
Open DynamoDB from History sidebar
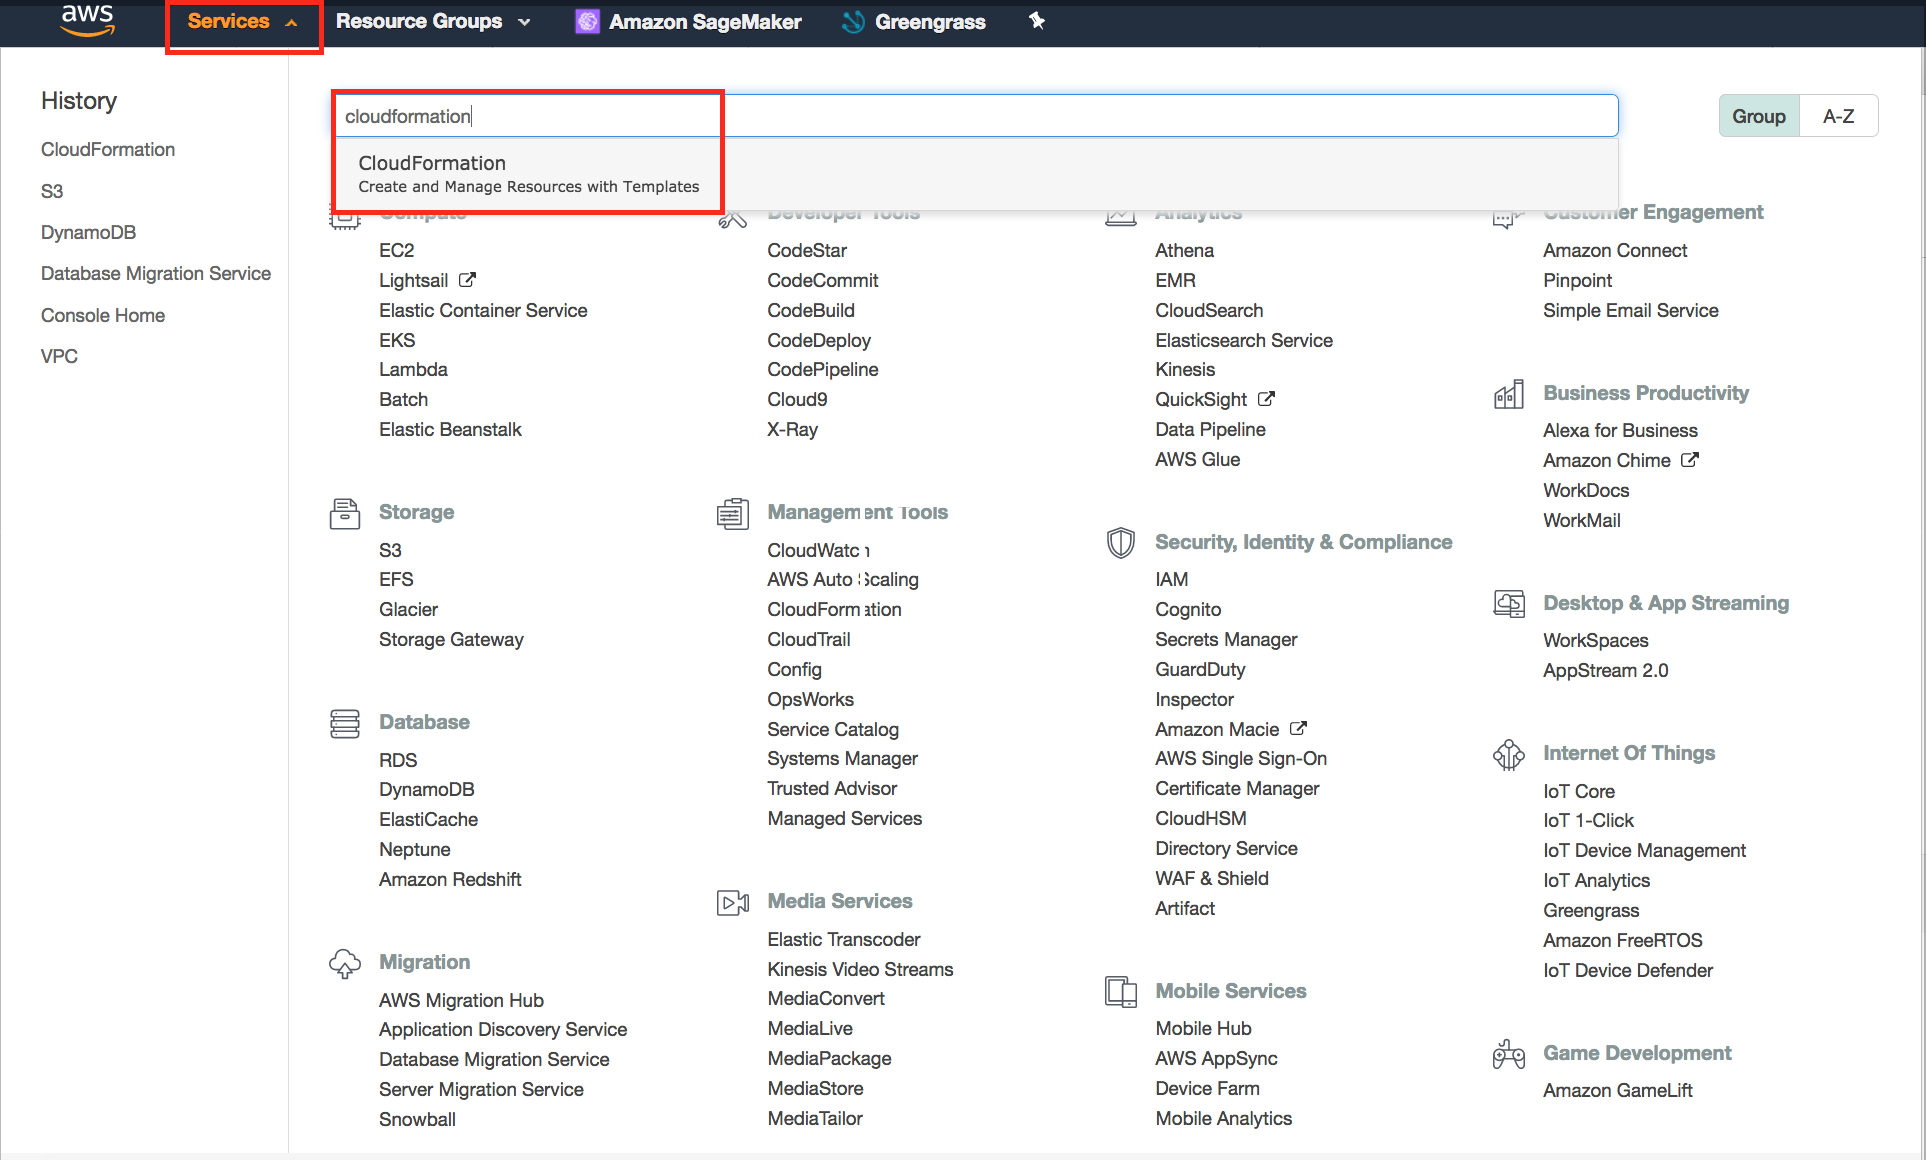[88, 233]
